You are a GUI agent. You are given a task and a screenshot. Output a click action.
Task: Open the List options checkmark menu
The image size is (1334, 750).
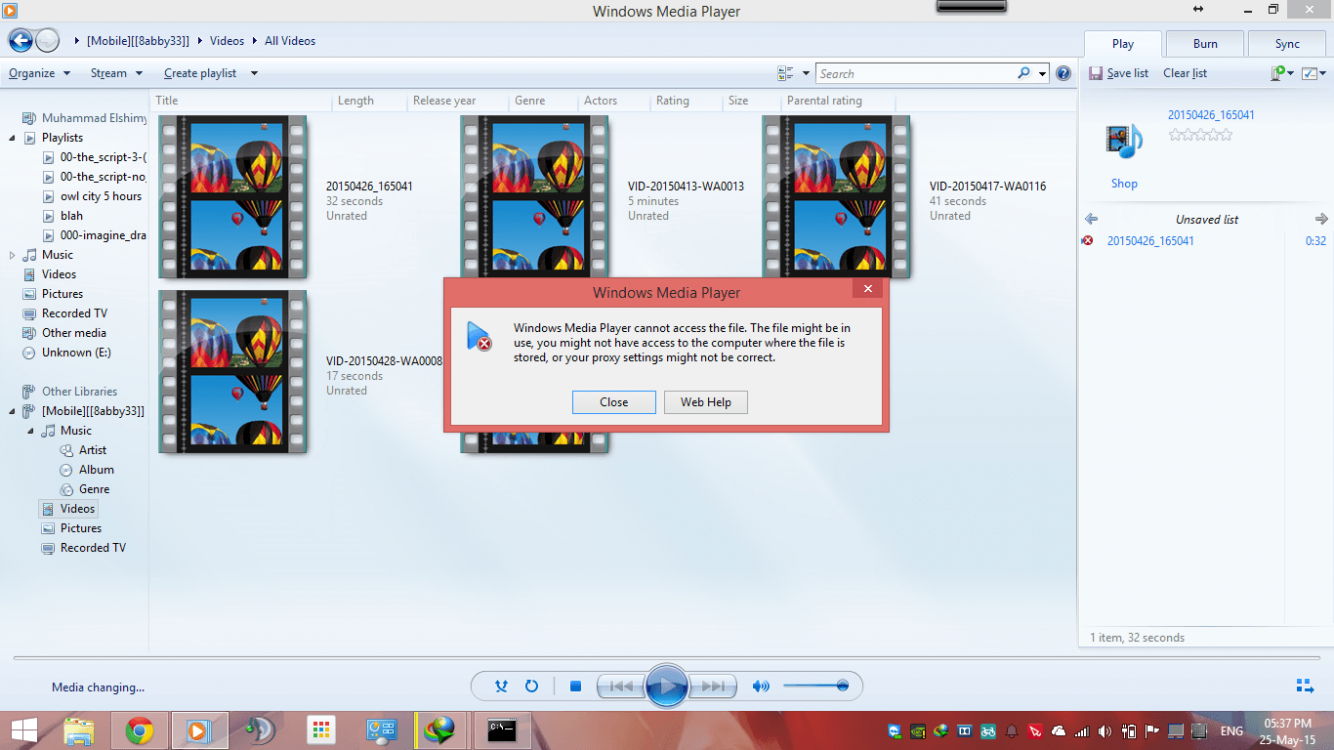(1314, 73)
